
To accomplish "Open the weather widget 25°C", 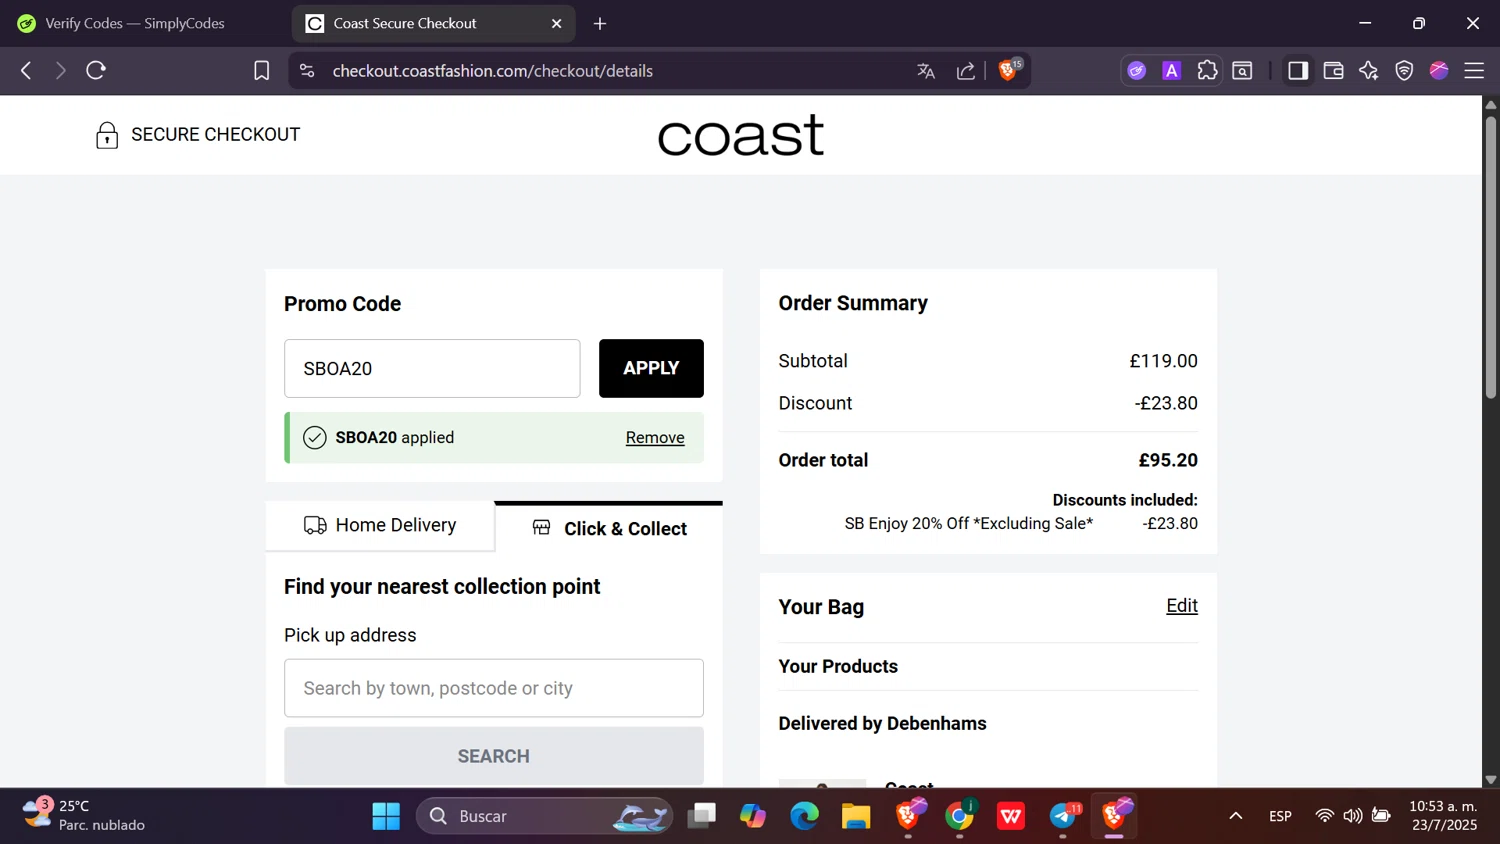I will click(85, 815).
